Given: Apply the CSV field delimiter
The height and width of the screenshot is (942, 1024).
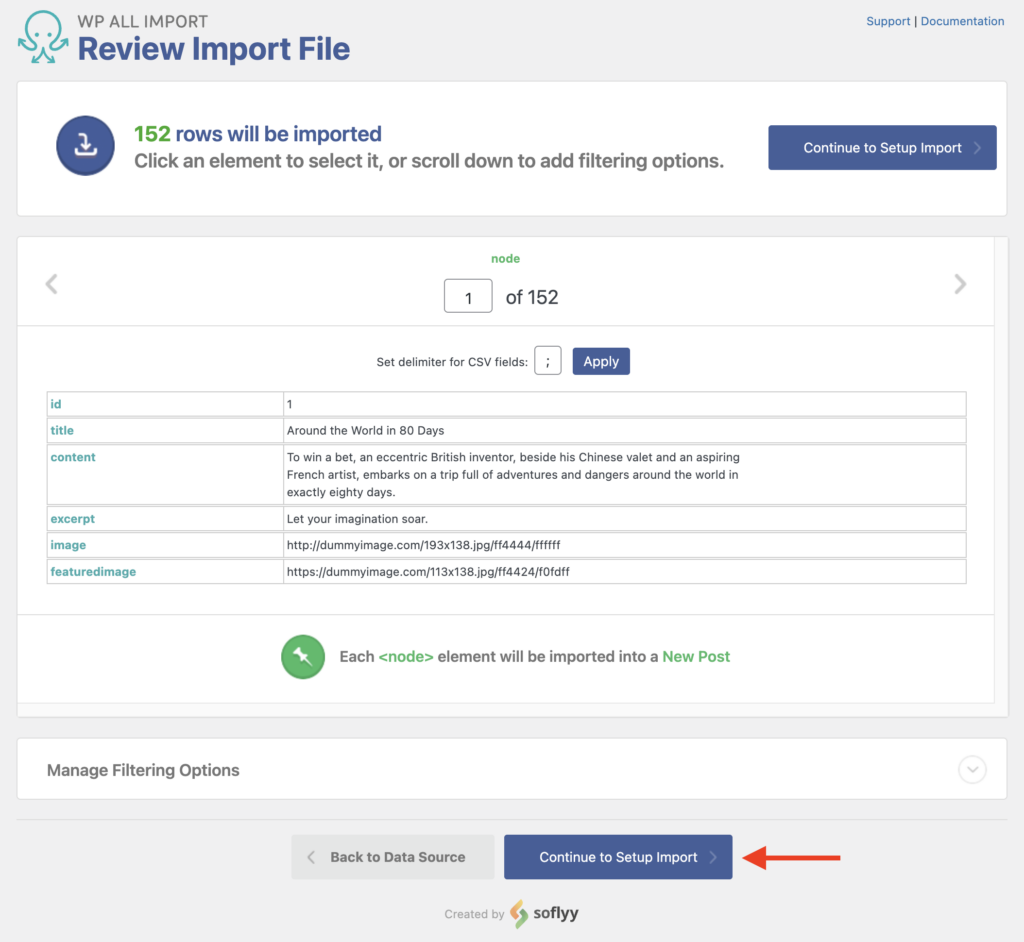Looking at the screenshot, I should tap(601, 361).
